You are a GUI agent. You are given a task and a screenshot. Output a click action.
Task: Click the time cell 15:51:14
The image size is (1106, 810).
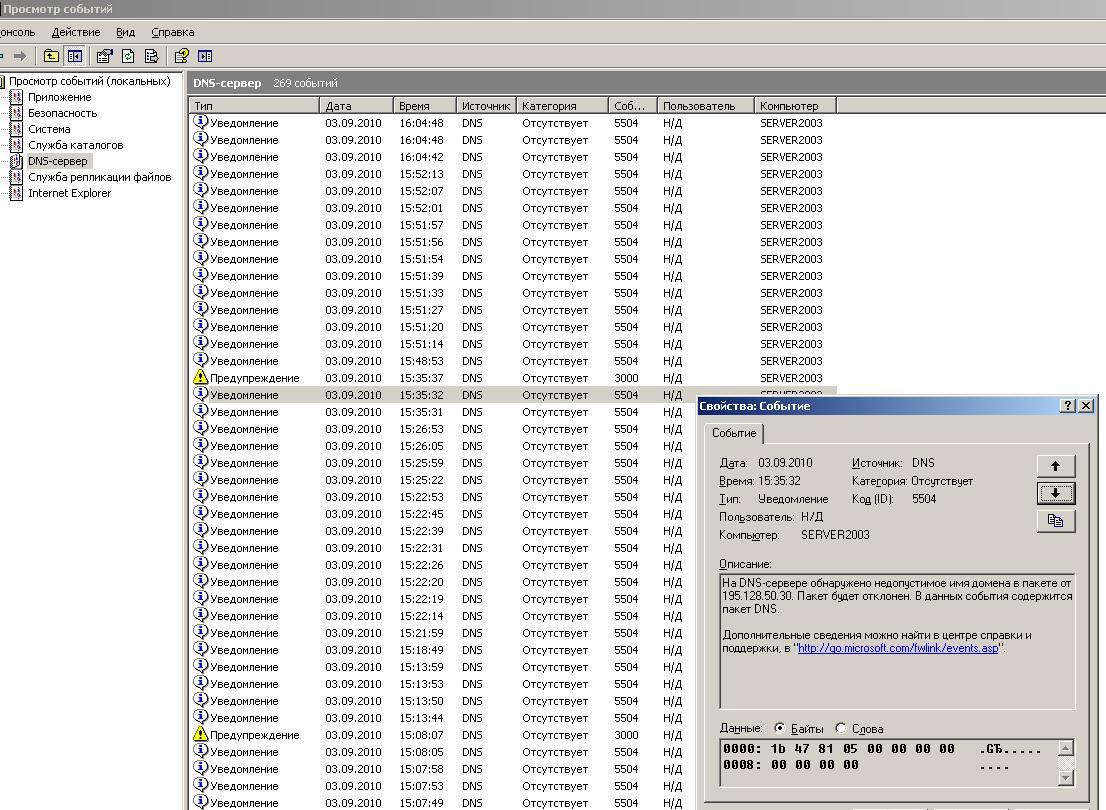click(421, 344)
